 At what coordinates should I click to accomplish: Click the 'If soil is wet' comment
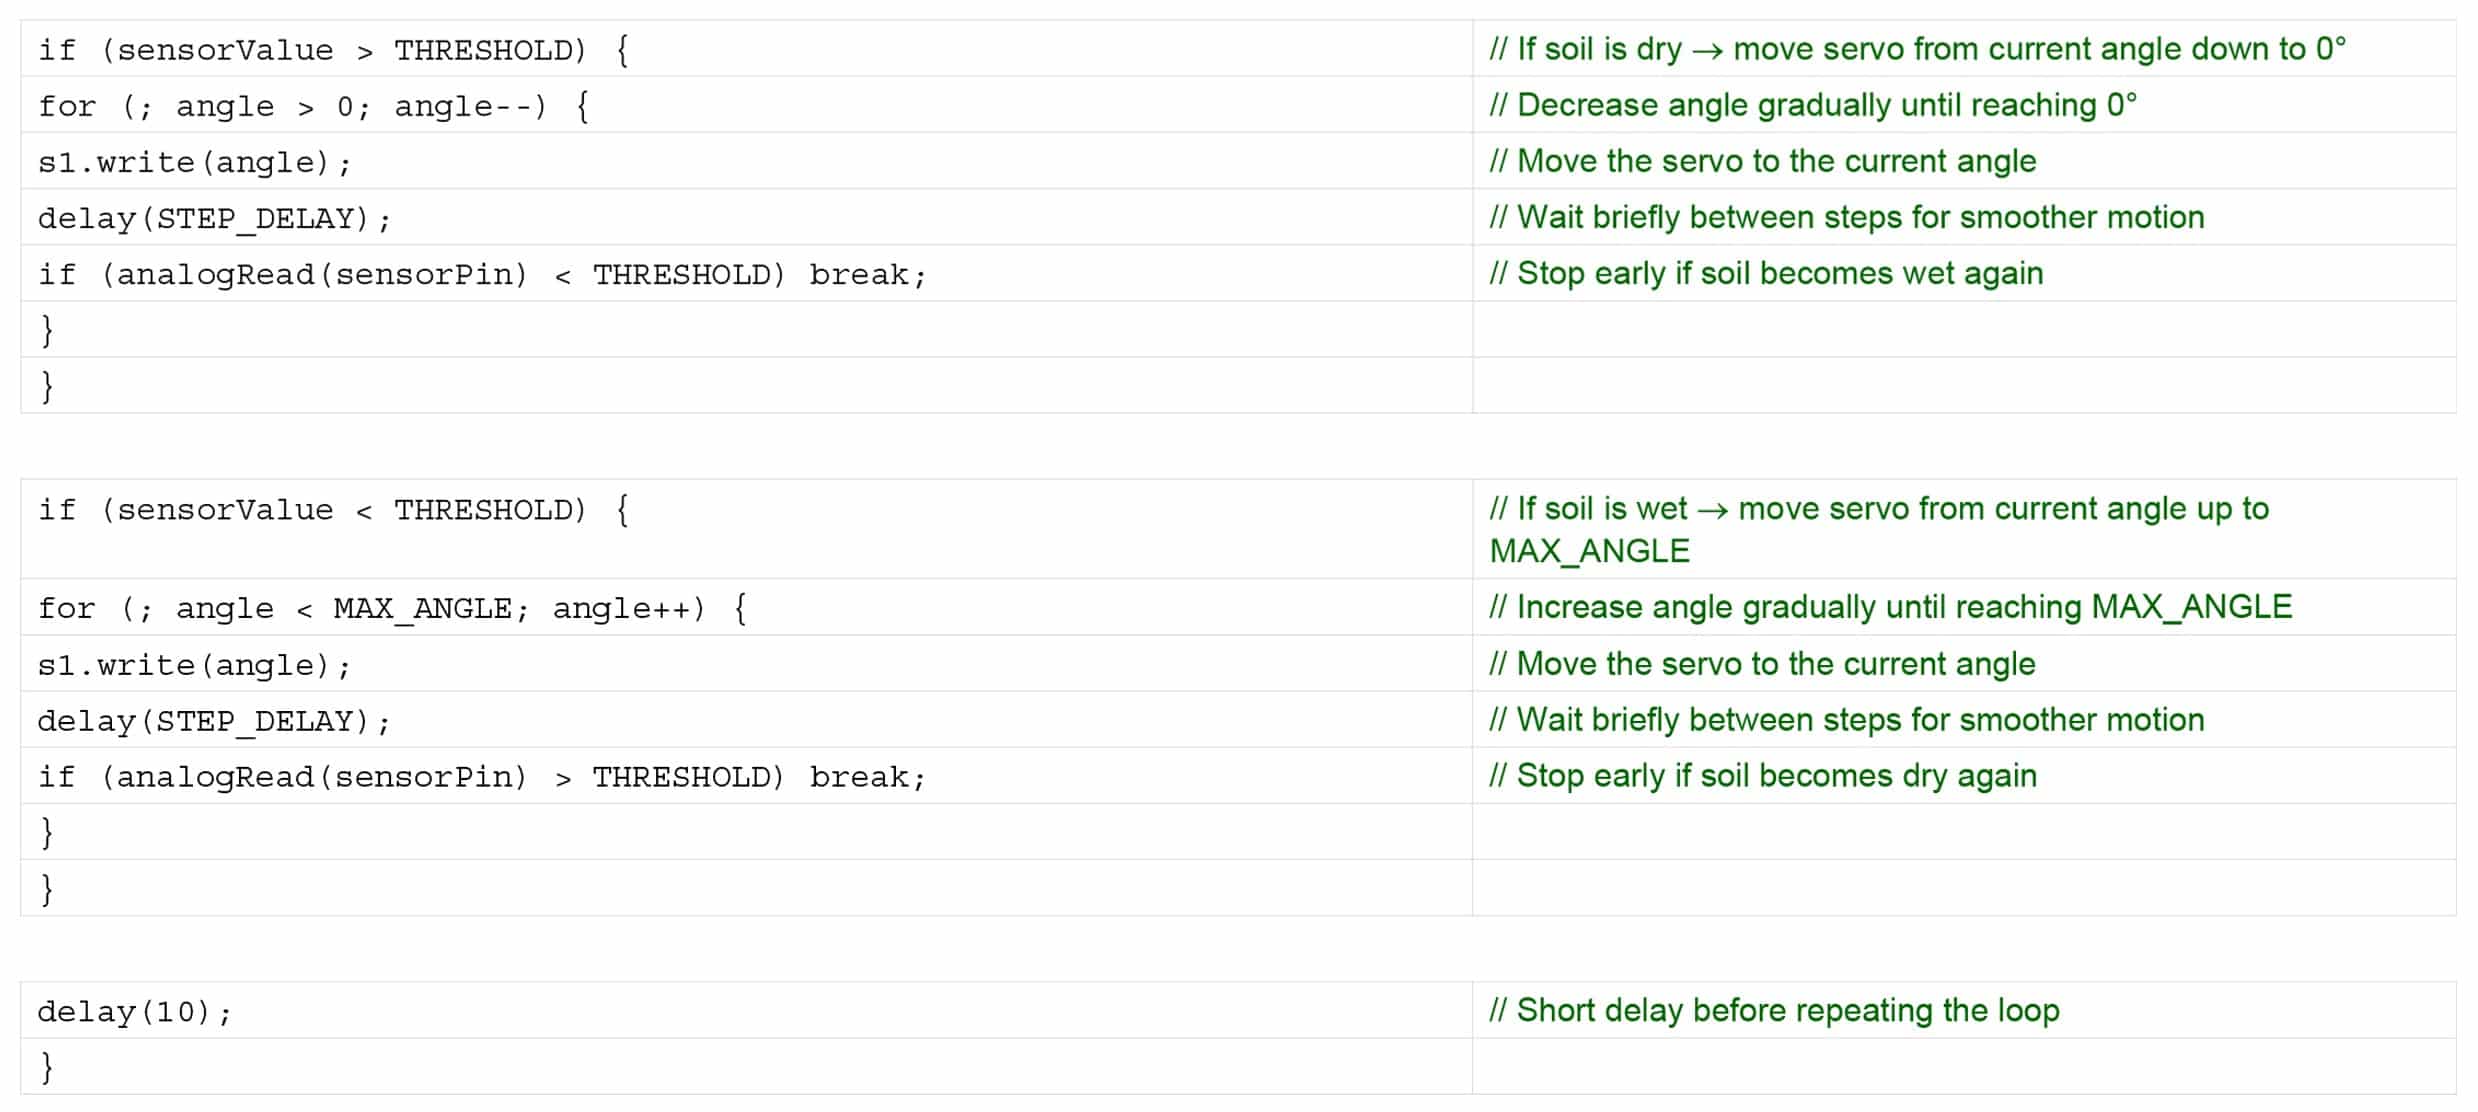coord(1878,509)
